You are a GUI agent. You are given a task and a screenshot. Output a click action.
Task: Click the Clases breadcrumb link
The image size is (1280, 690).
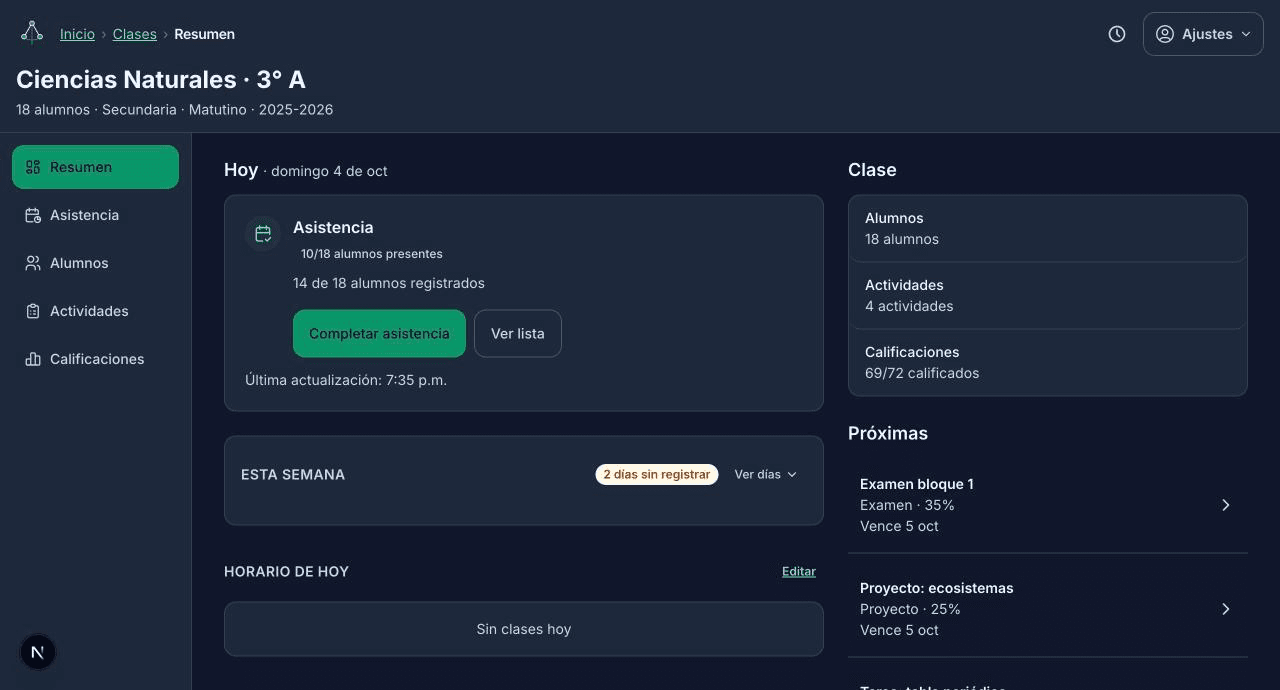tap(135, 34)
